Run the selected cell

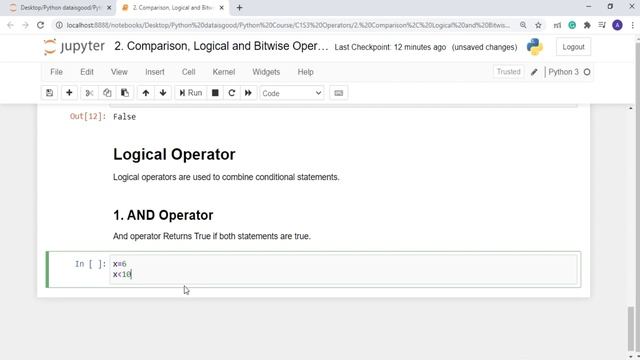coord(191,93)
